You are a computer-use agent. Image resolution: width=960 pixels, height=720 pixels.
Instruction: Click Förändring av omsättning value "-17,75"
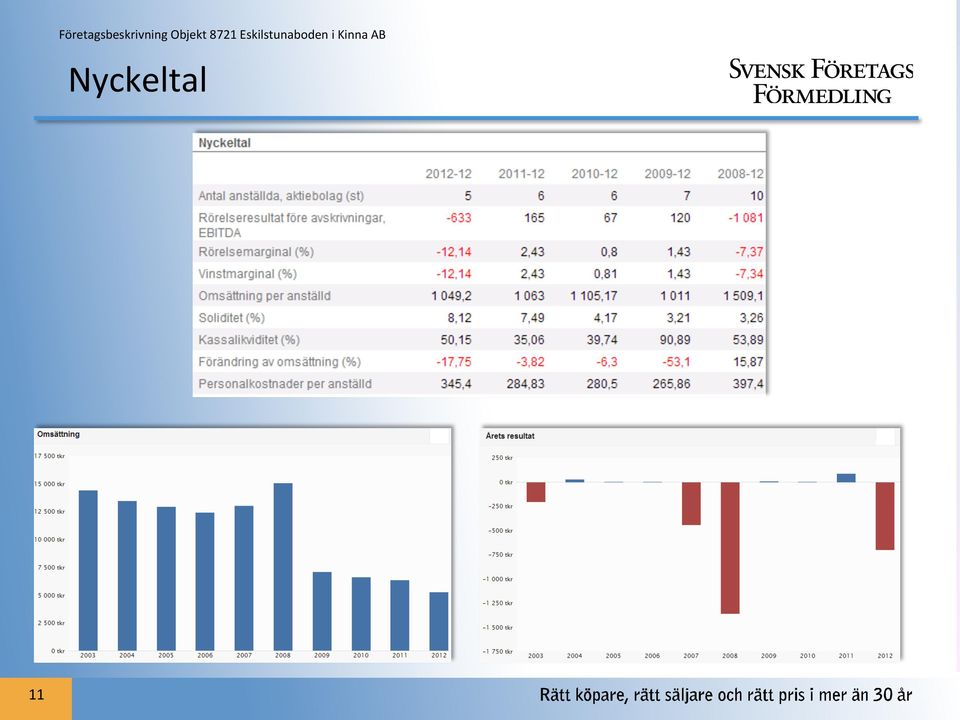[x=454, y=362]
